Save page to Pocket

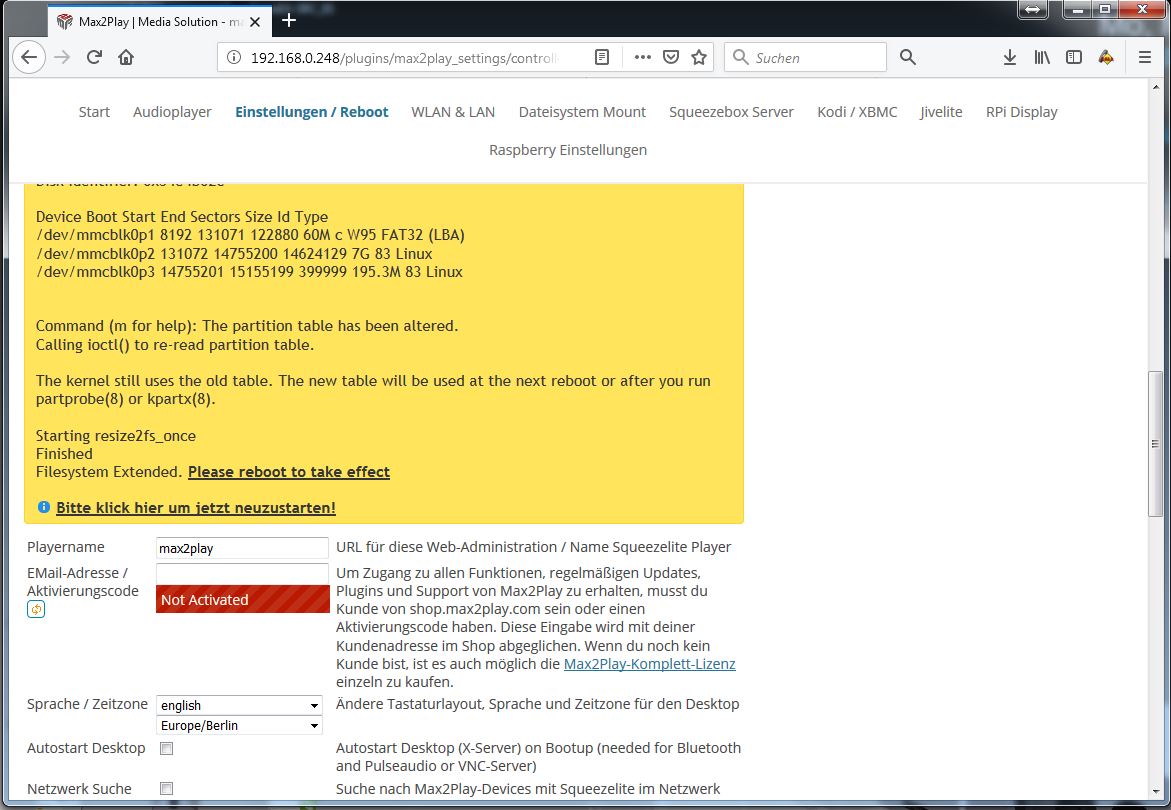(671, 57)
